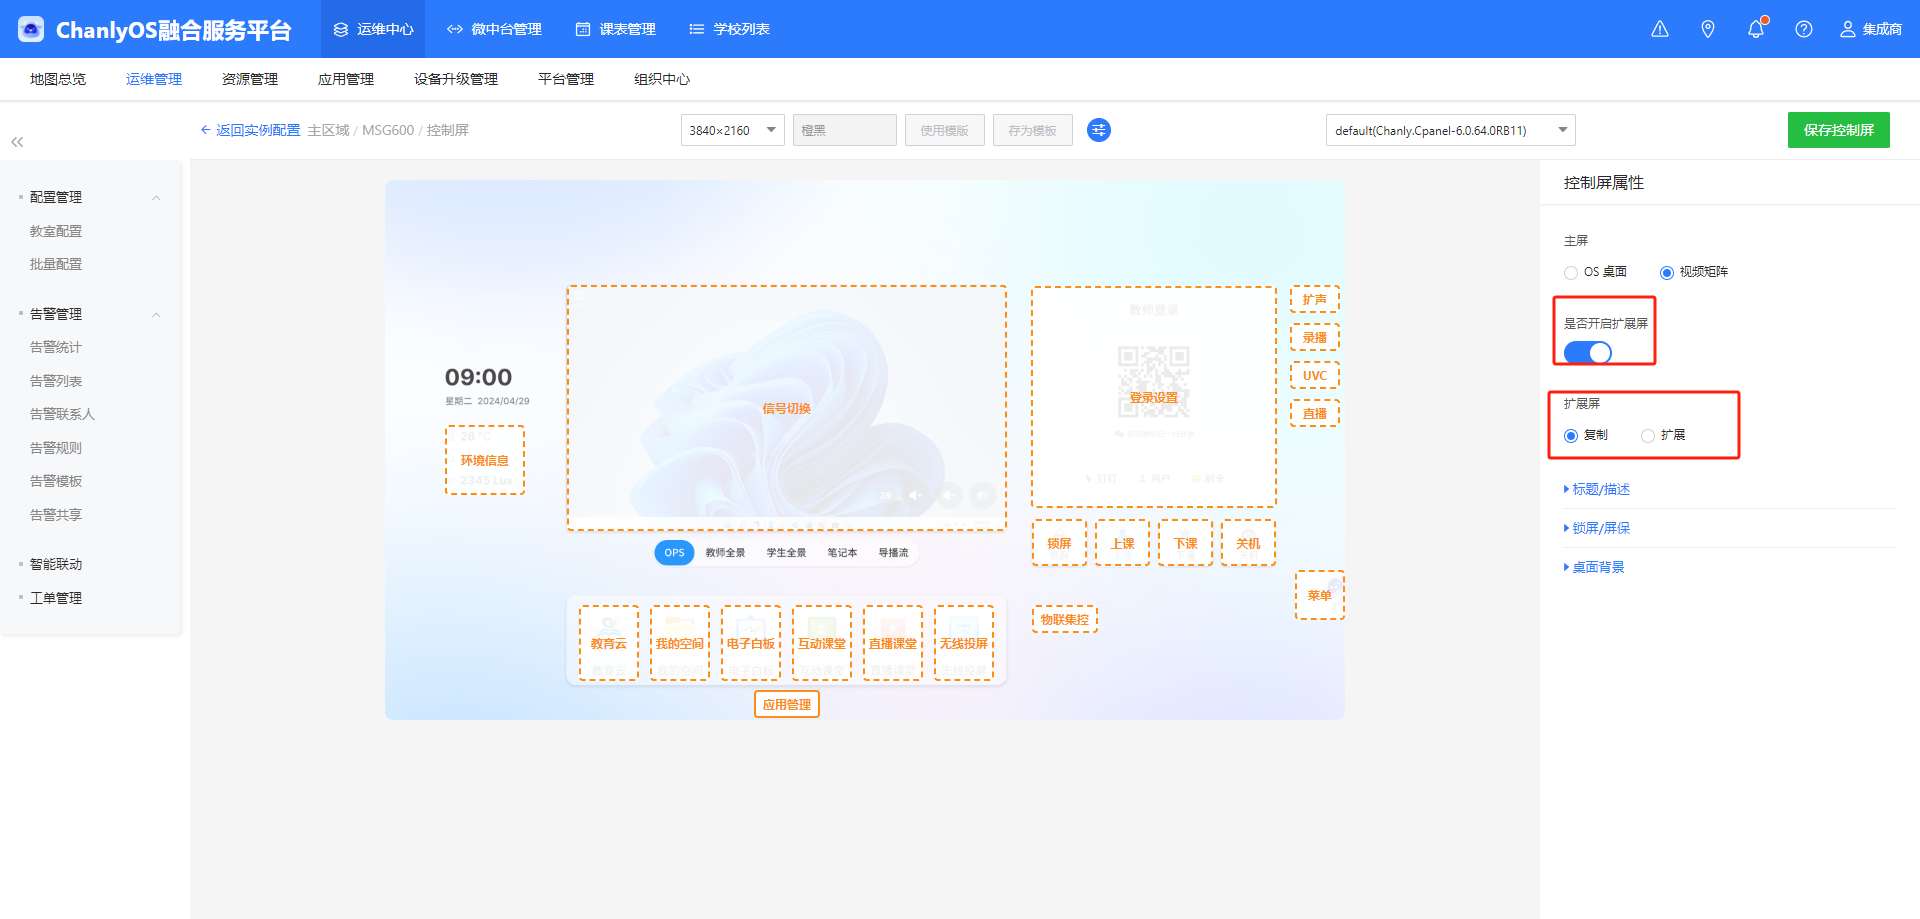Collapse the sidebar with double-chevron icon
Screen dimensions: 1920x919
point(17,142)
